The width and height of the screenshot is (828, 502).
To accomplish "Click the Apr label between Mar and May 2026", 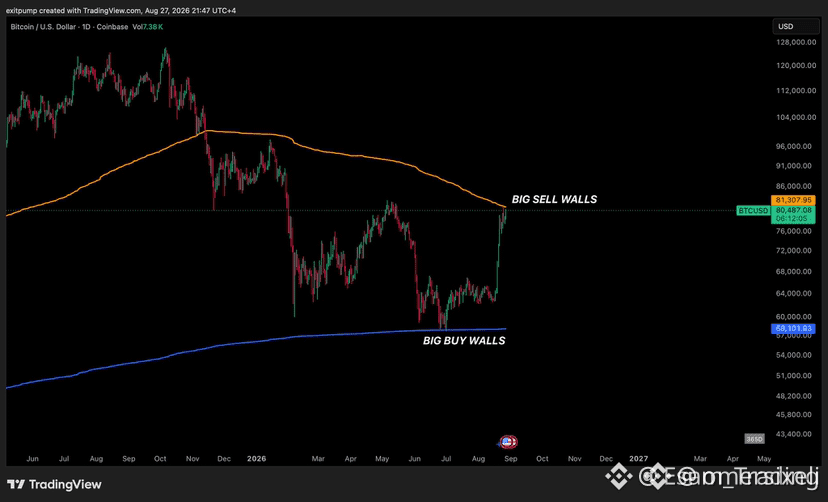I will point(351,459).
